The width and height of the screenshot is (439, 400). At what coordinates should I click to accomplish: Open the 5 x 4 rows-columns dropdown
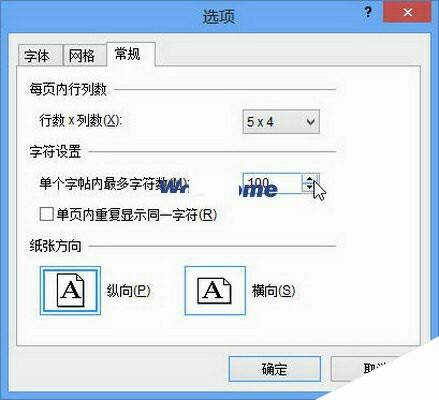281,122
